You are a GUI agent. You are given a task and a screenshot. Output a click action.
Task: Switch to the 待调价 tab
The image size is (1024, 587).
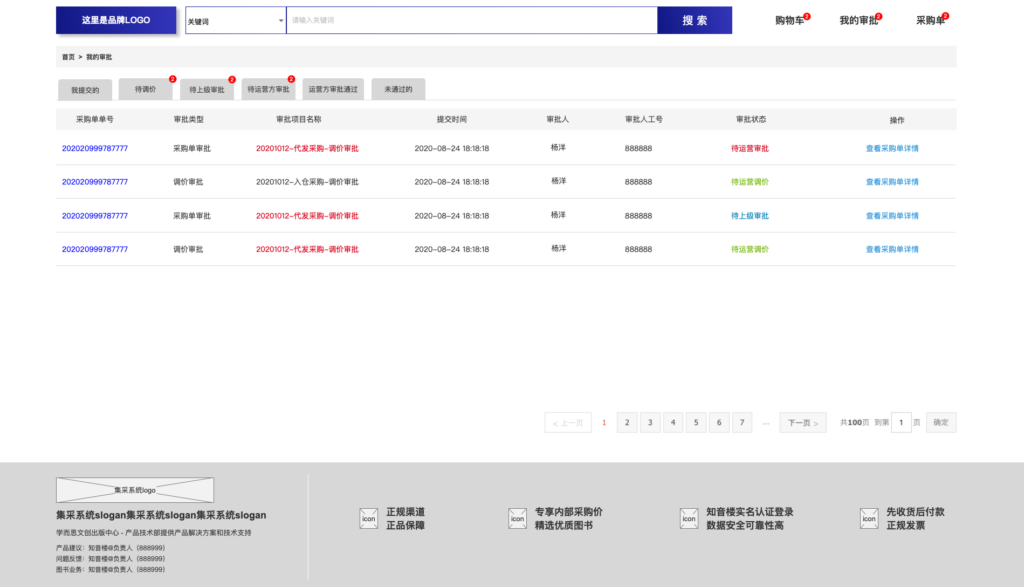click(145, 89)
